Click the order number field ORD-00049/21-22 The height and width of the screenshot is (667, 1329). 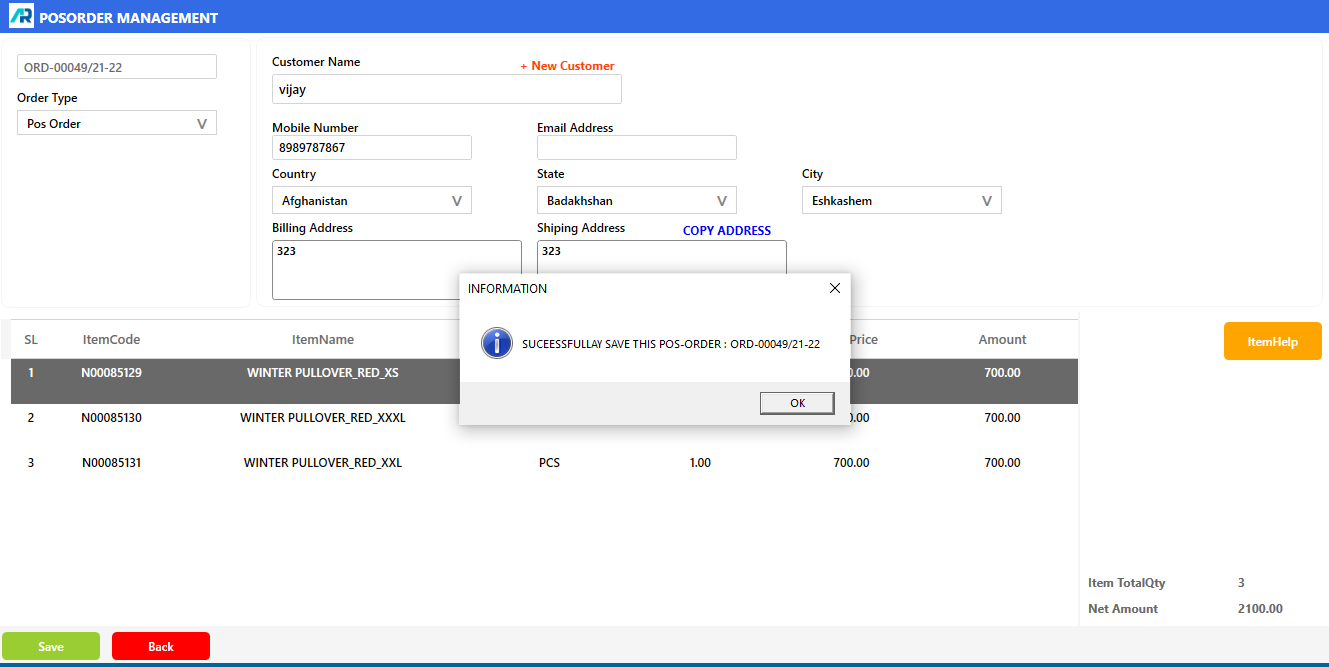pyautogui.click(x=117, y=67)
